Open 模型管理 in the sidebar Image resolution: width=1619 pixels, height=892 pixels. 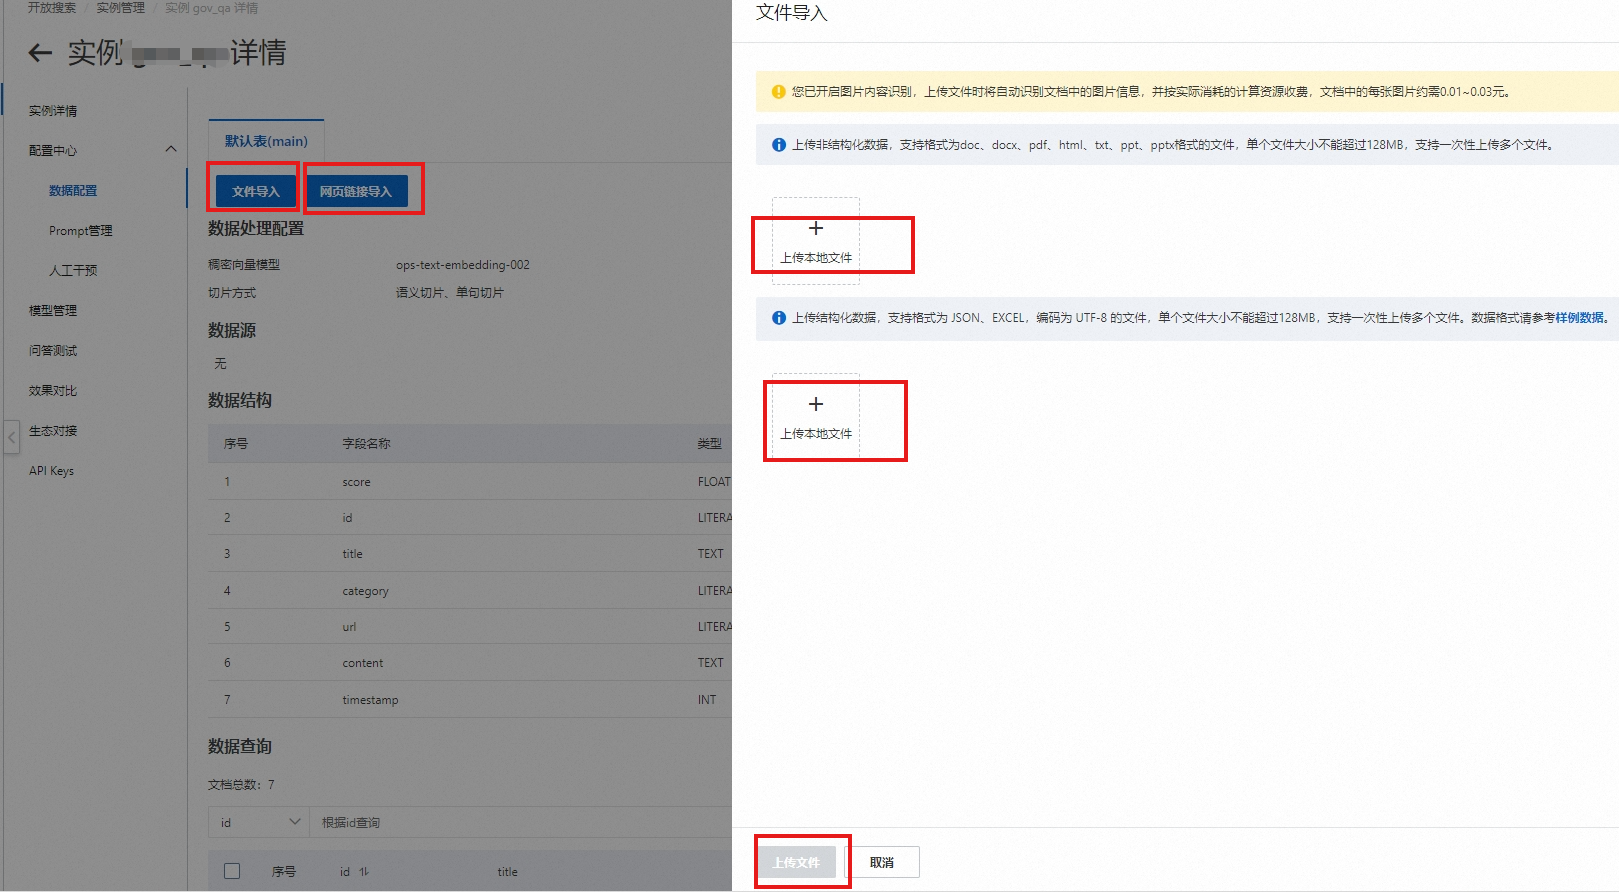click(x=53, y=311)
